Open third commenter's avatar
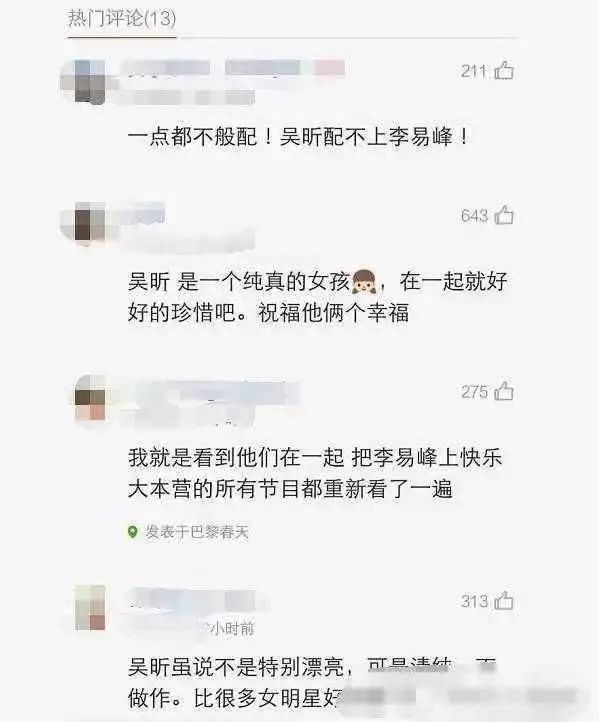Image resolution: width=599 pixels, height=722 pixels. 90,398
